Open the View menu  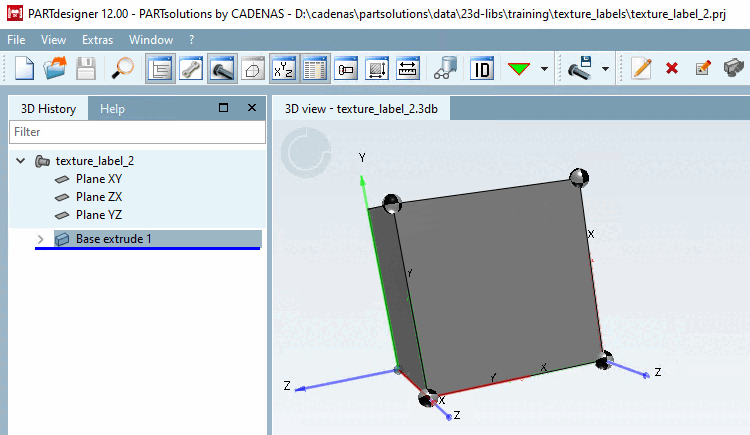tap(53, 40)
